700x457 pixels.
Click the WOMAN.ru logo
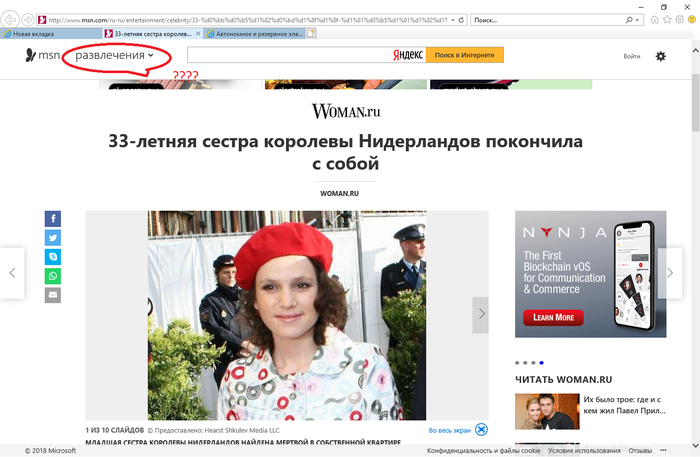pyautogui.click(x=346, y=111)
